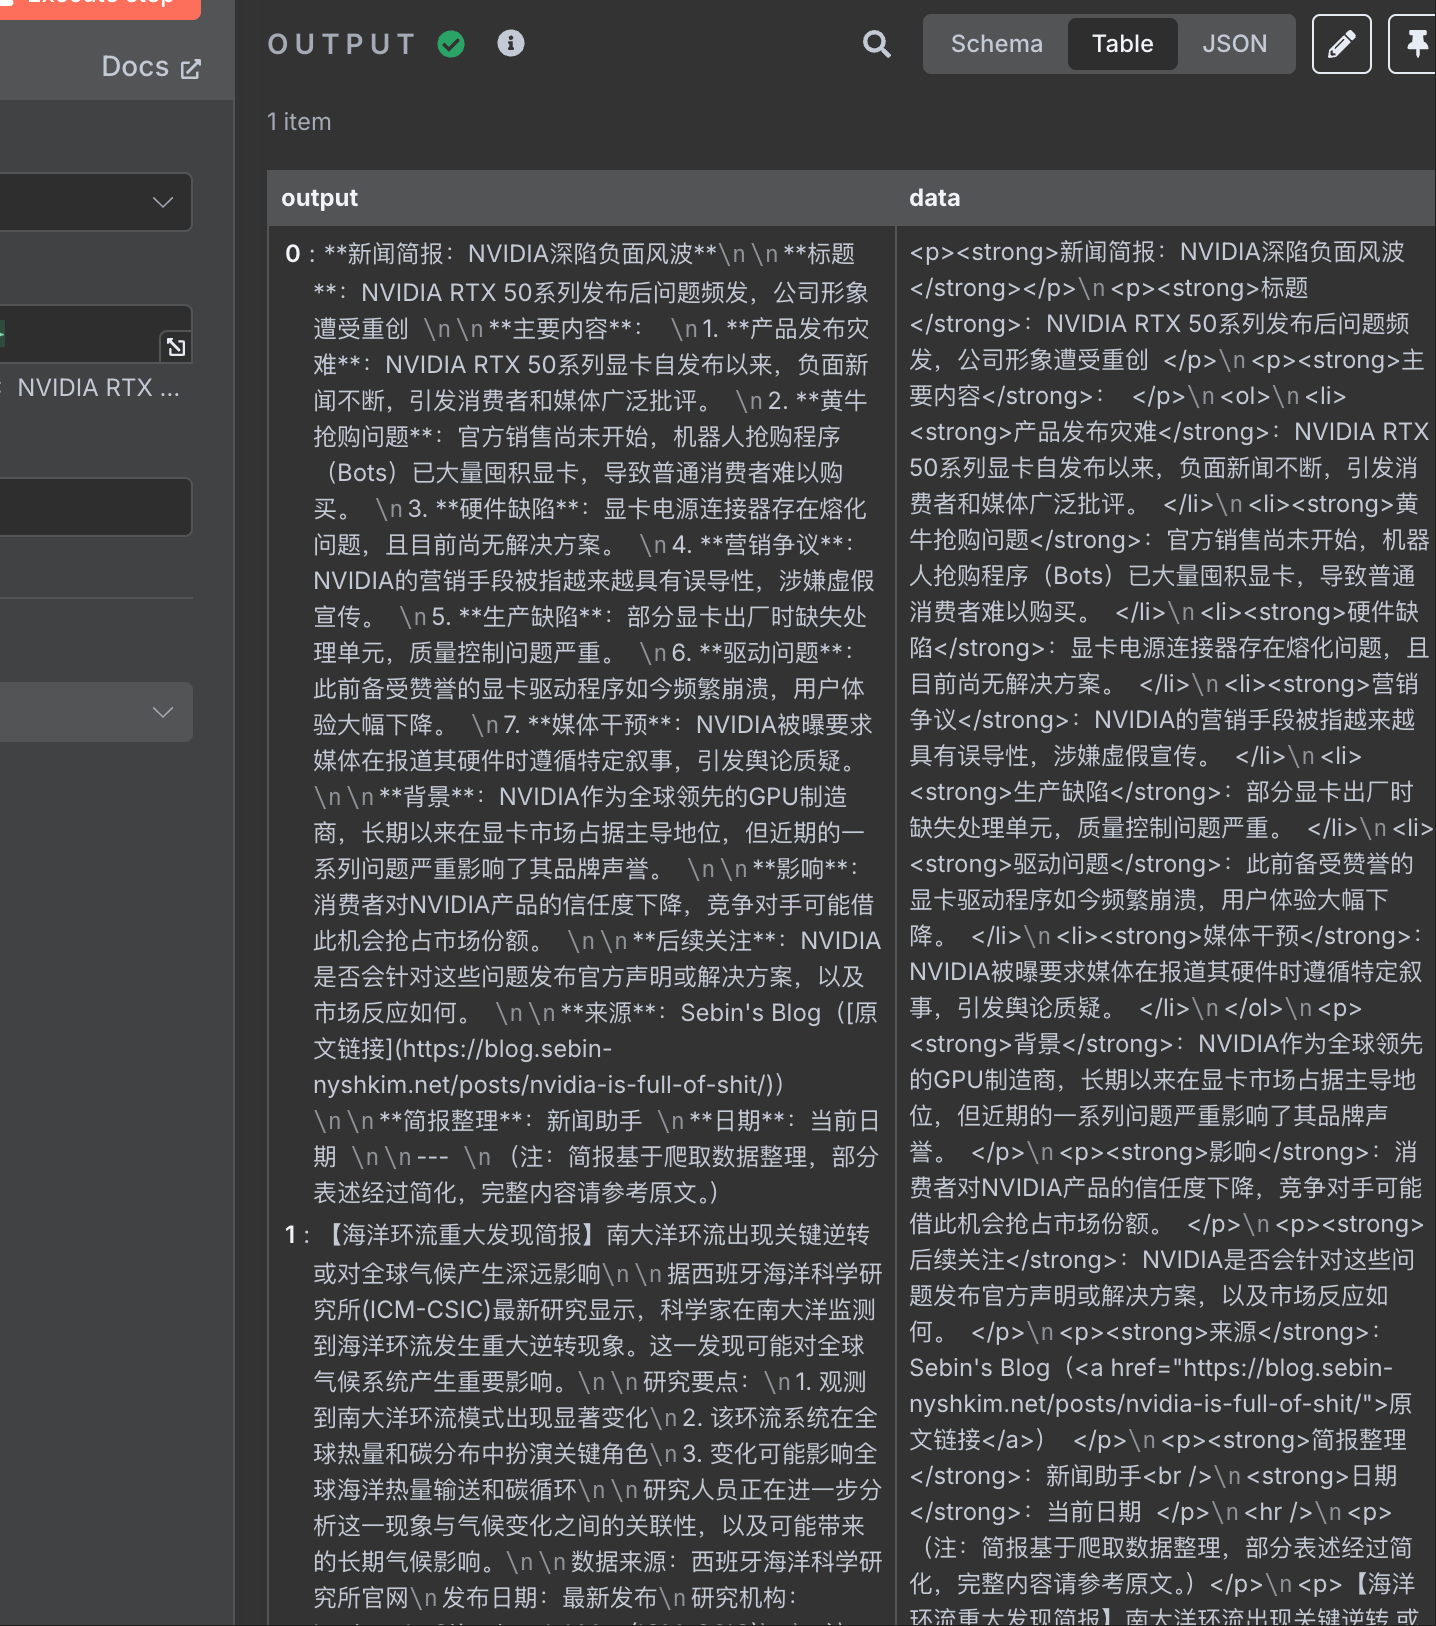
Task: Click the 'NVIDIA RTX ...' preview text
Action: (98, 388)
